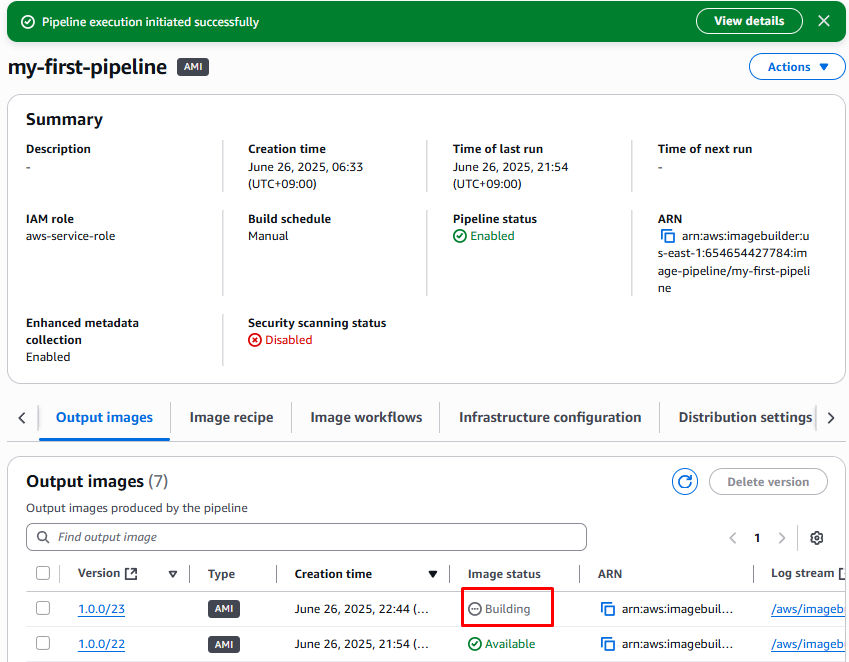
Task: Click the refresh output images icon
Action: [x=685, y=482]
